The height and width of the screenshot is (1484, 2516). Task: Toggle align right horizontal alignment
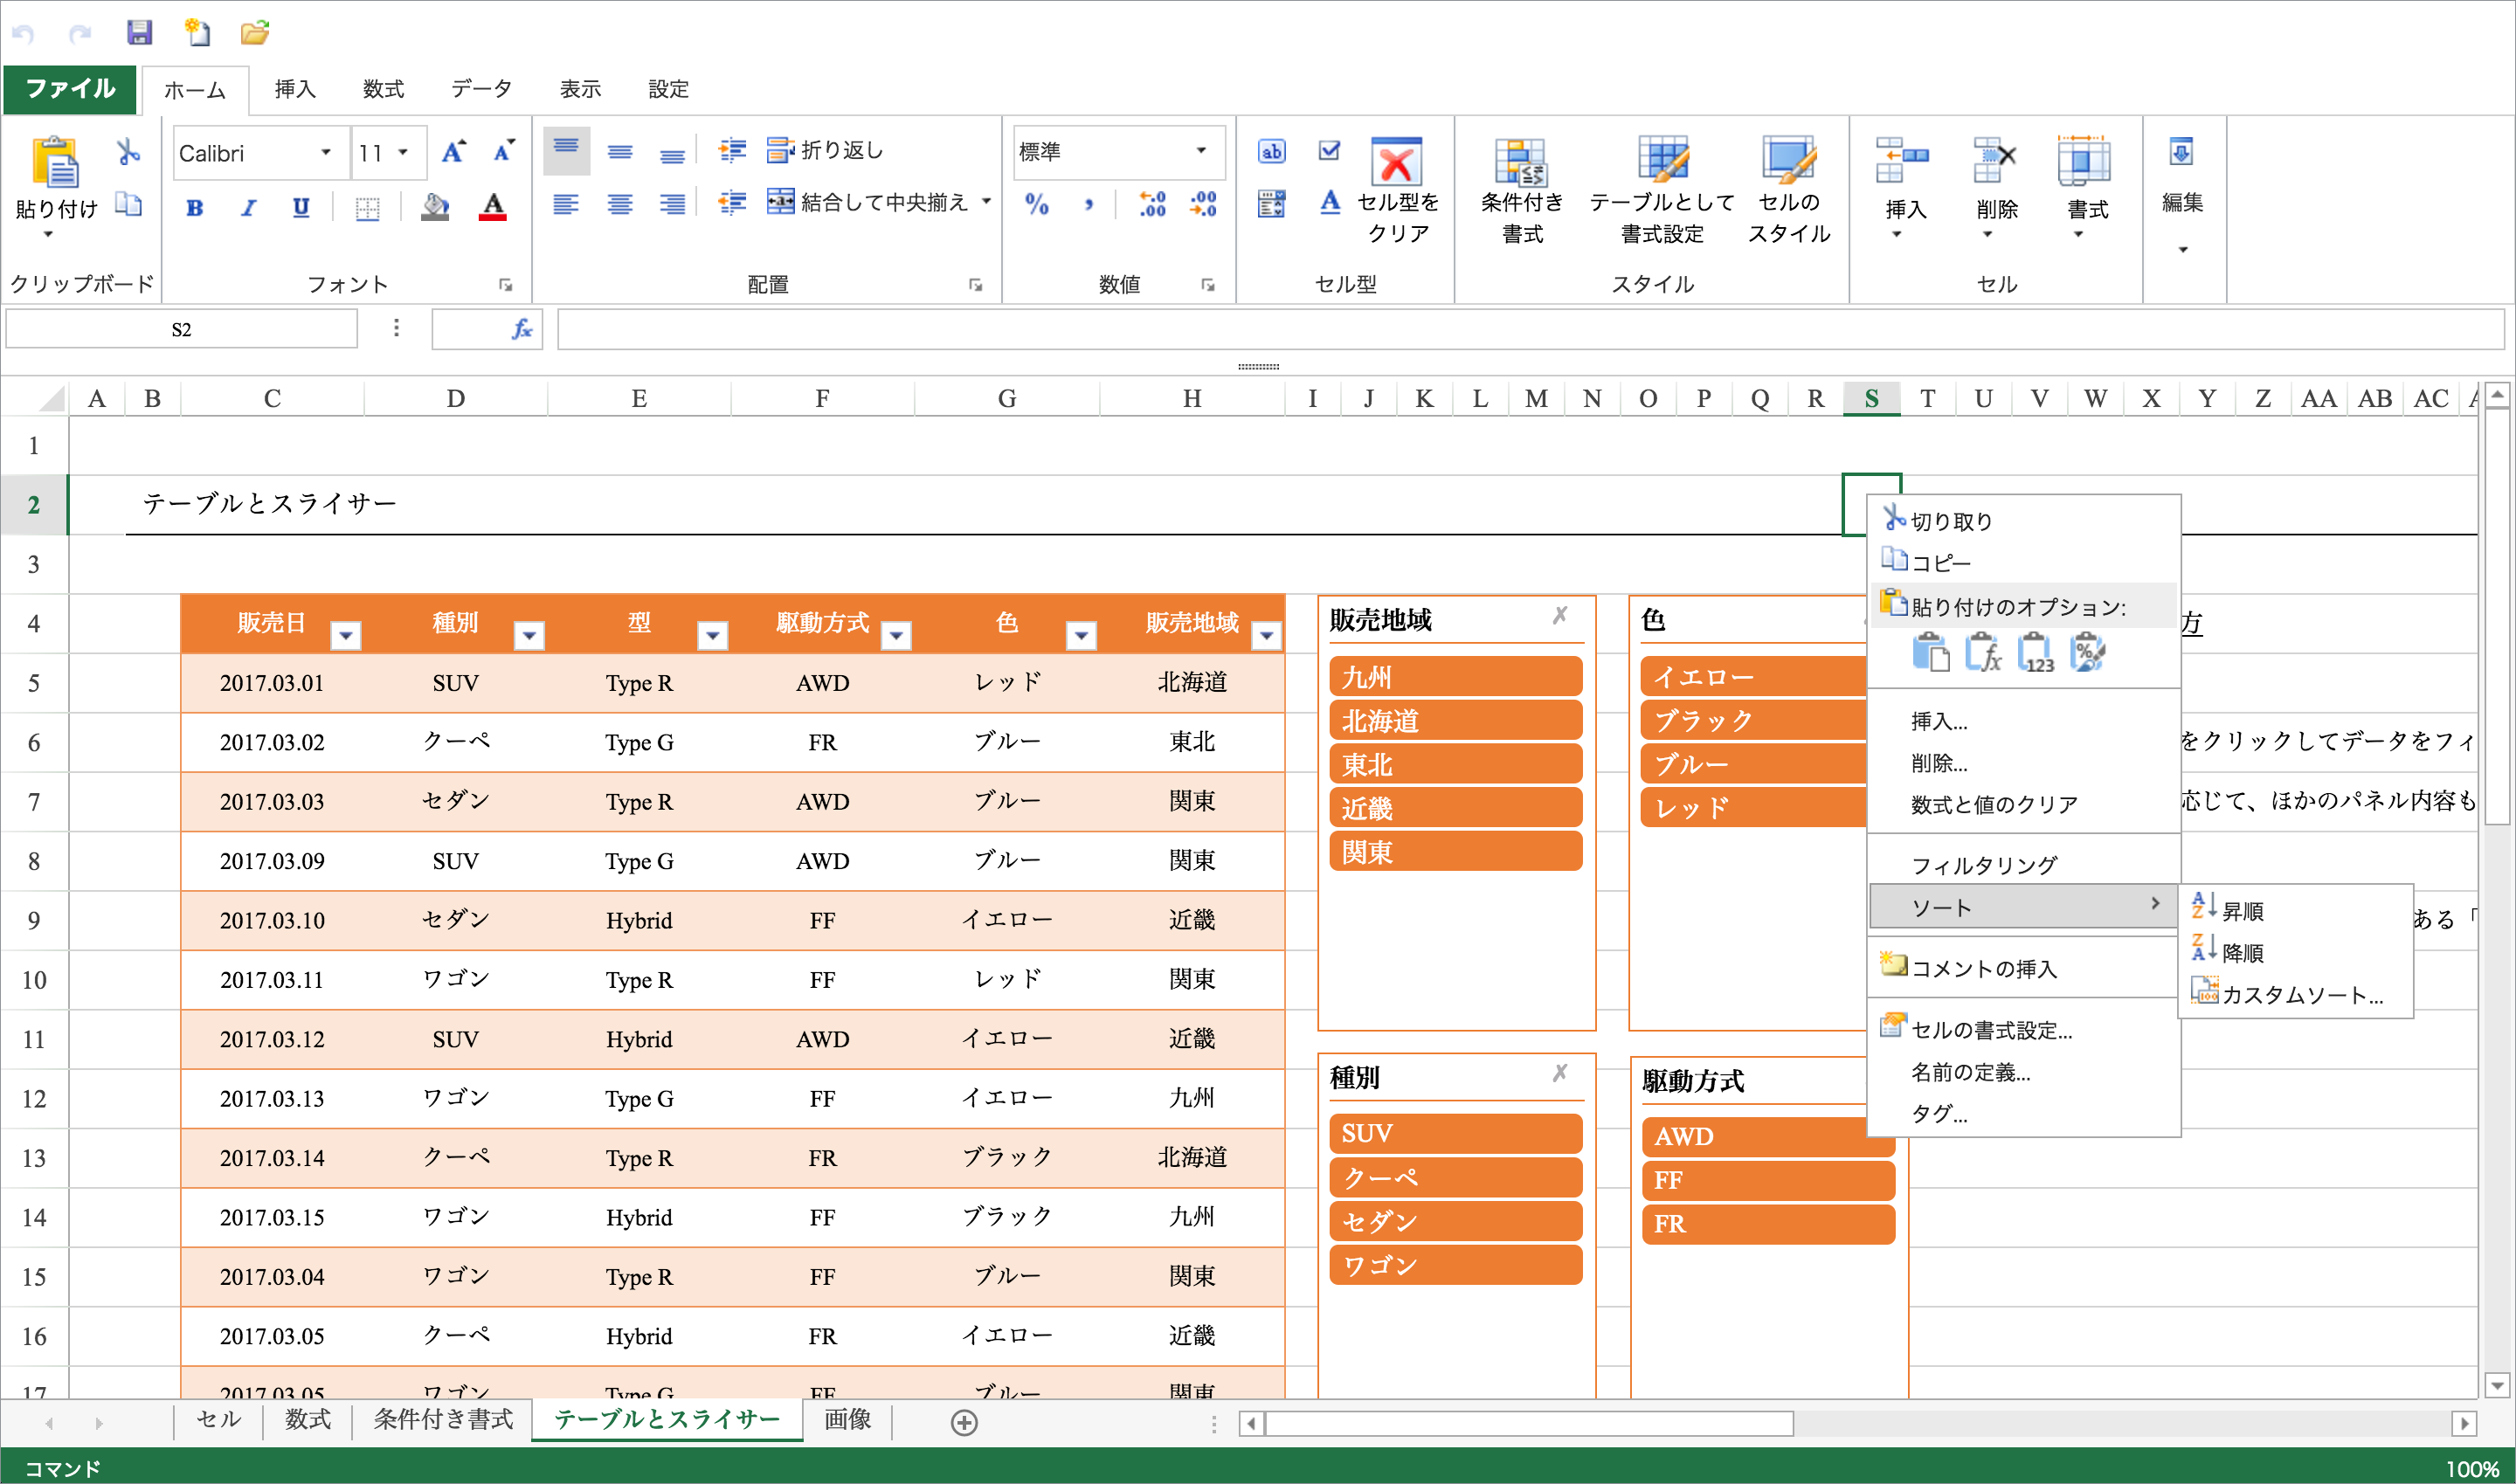[672, 204]
